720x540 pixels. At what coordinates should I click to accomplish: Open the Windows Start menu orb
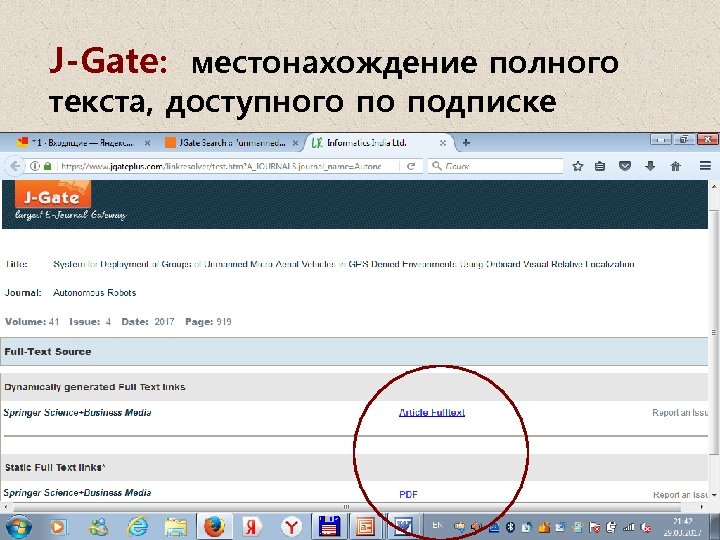click(17, 526)
